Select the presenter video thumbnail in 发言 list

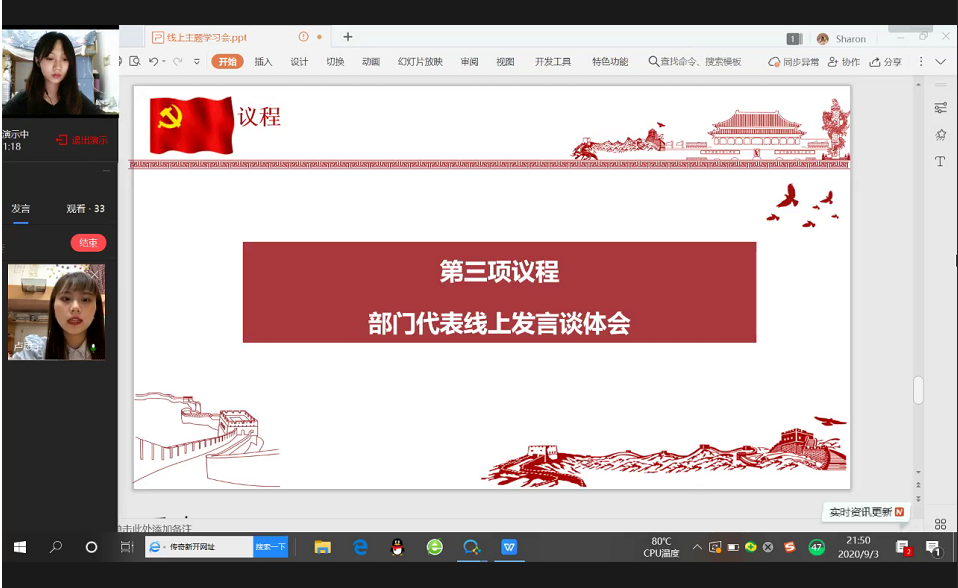[x=56, y=311]
